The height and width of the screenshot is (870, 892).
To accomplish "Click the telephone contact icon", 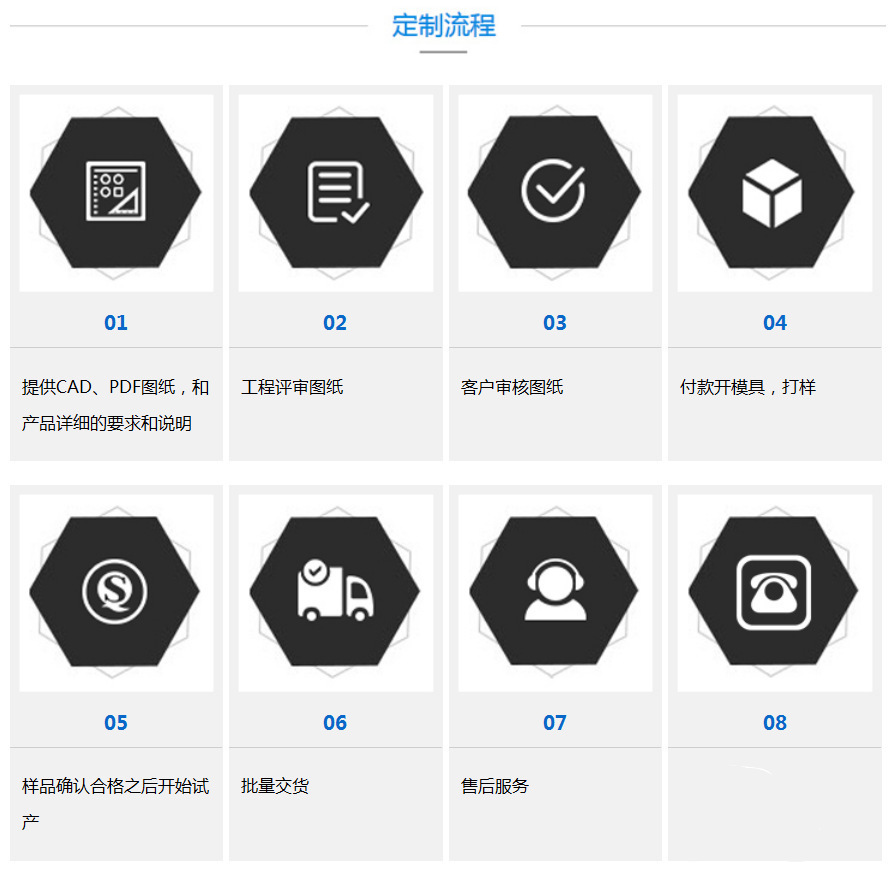I will pyautogui.click(x=773, y=591).
